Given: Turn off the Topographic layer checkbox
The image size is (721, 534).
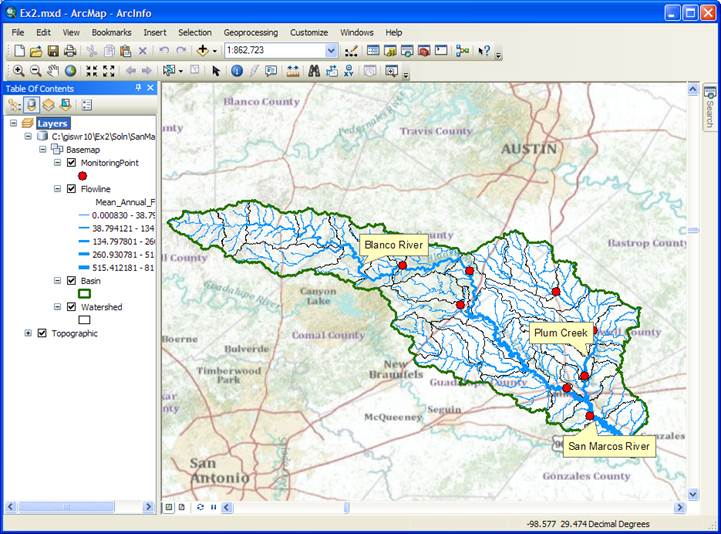Looking at the screenshot, I should [42, 333].
